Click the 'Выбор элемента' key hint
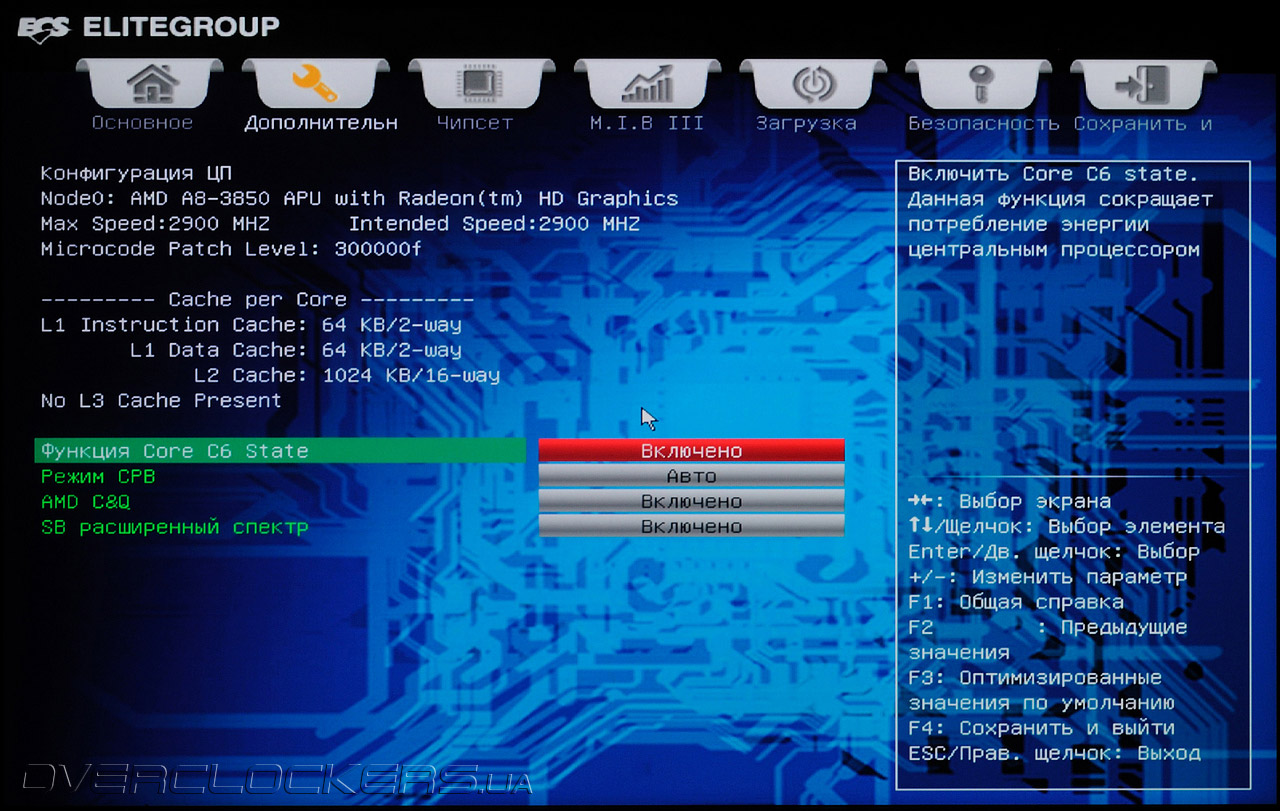 (x=1066, y=526)
